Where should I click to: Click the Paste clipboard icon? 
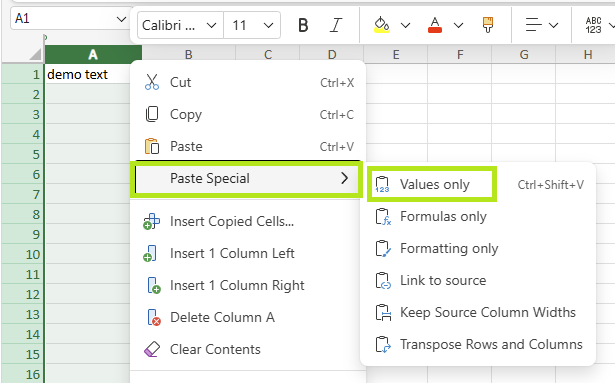pos(152,146)
